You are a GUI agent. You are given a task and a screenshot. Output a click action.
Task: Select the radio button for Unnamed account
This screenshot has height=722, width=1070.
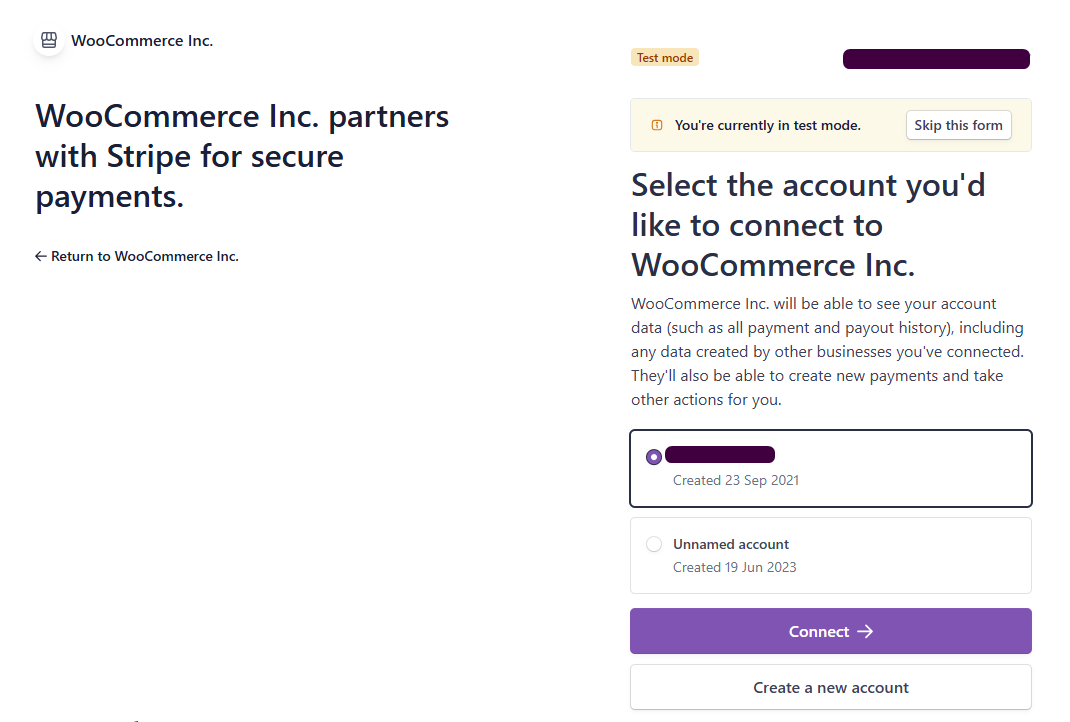[654, 544]
